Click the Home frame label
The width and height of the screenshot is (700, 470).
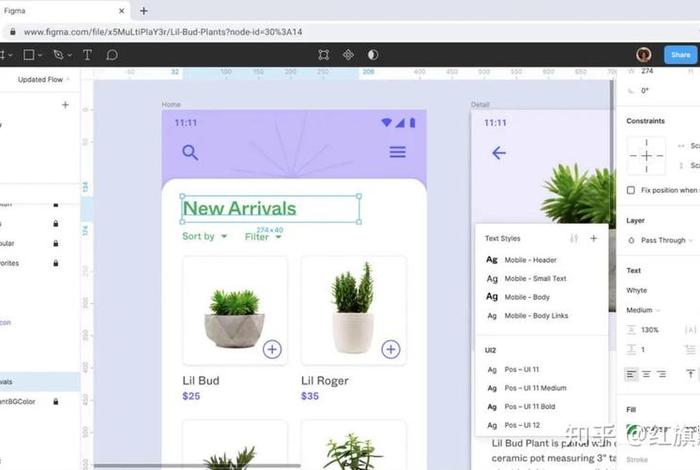pos(171,104)
